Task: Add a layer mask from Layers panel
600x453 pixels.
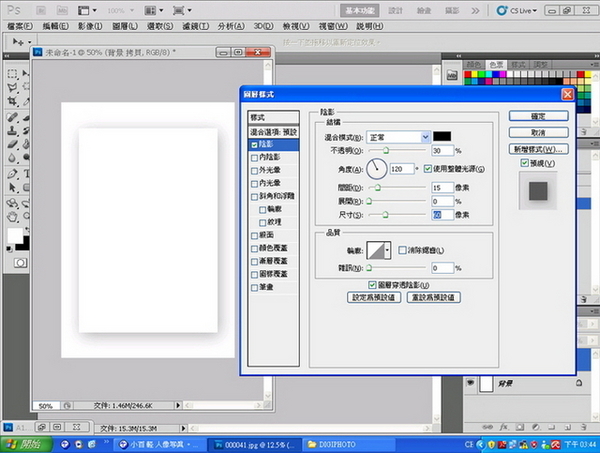Action: tap(520, 427)
